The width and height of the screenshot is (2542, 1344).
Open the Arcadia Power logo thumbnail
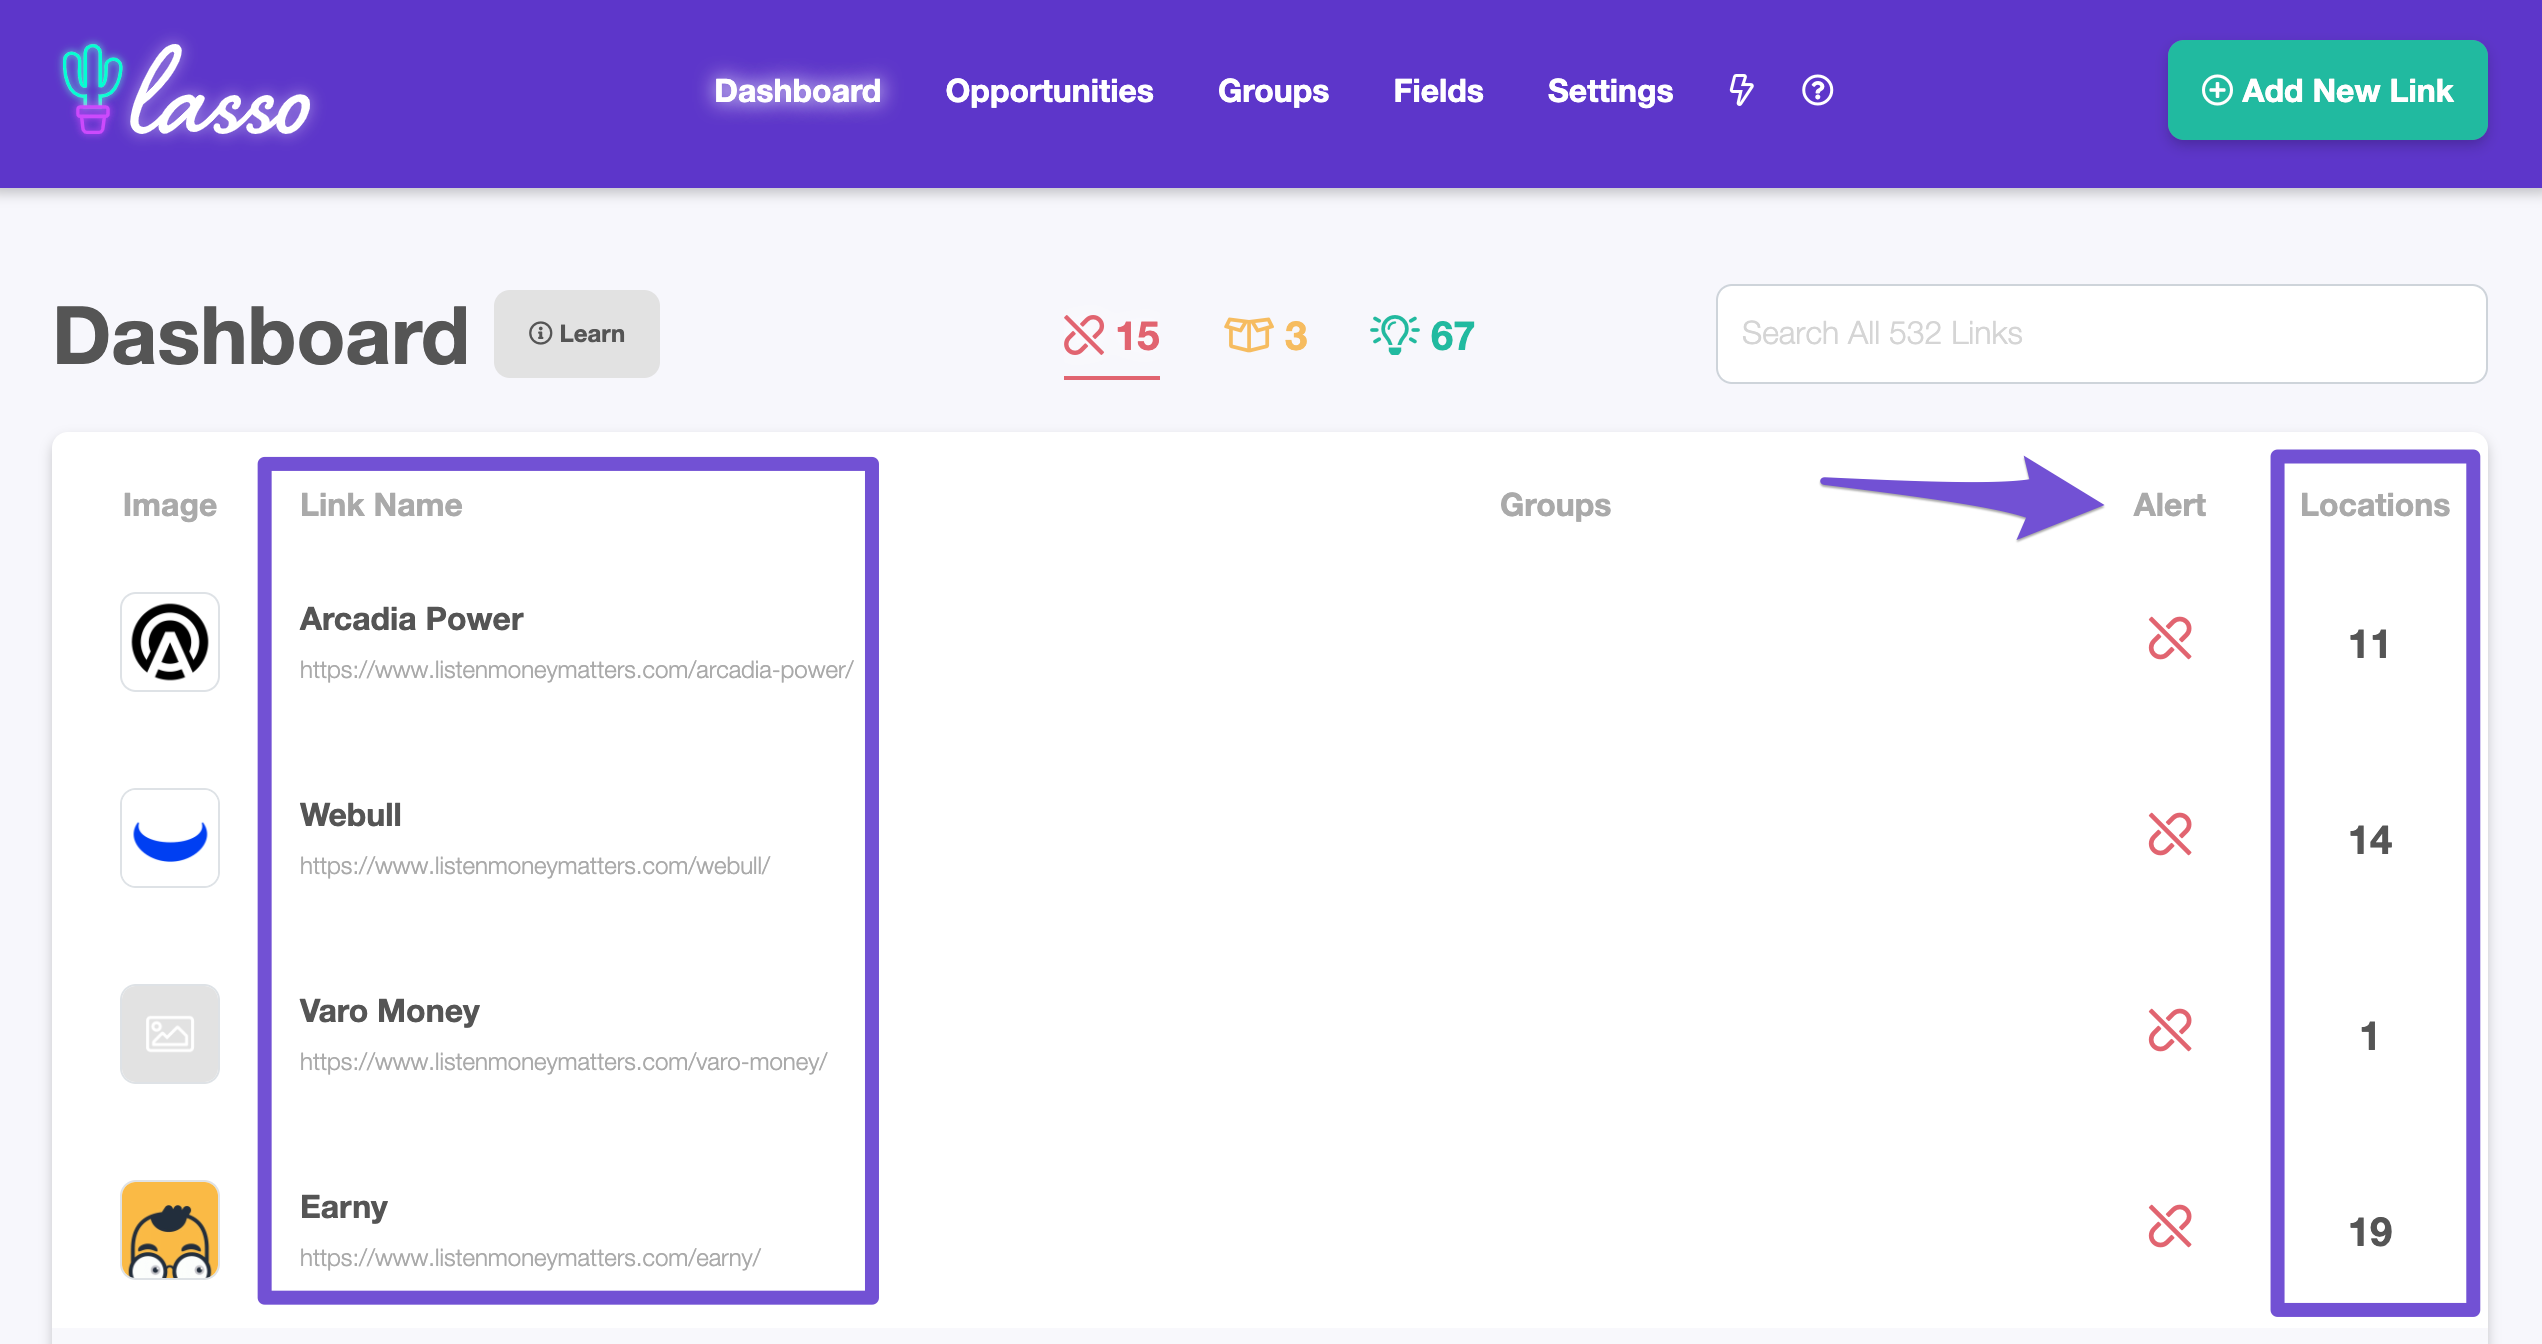point(170,642)
